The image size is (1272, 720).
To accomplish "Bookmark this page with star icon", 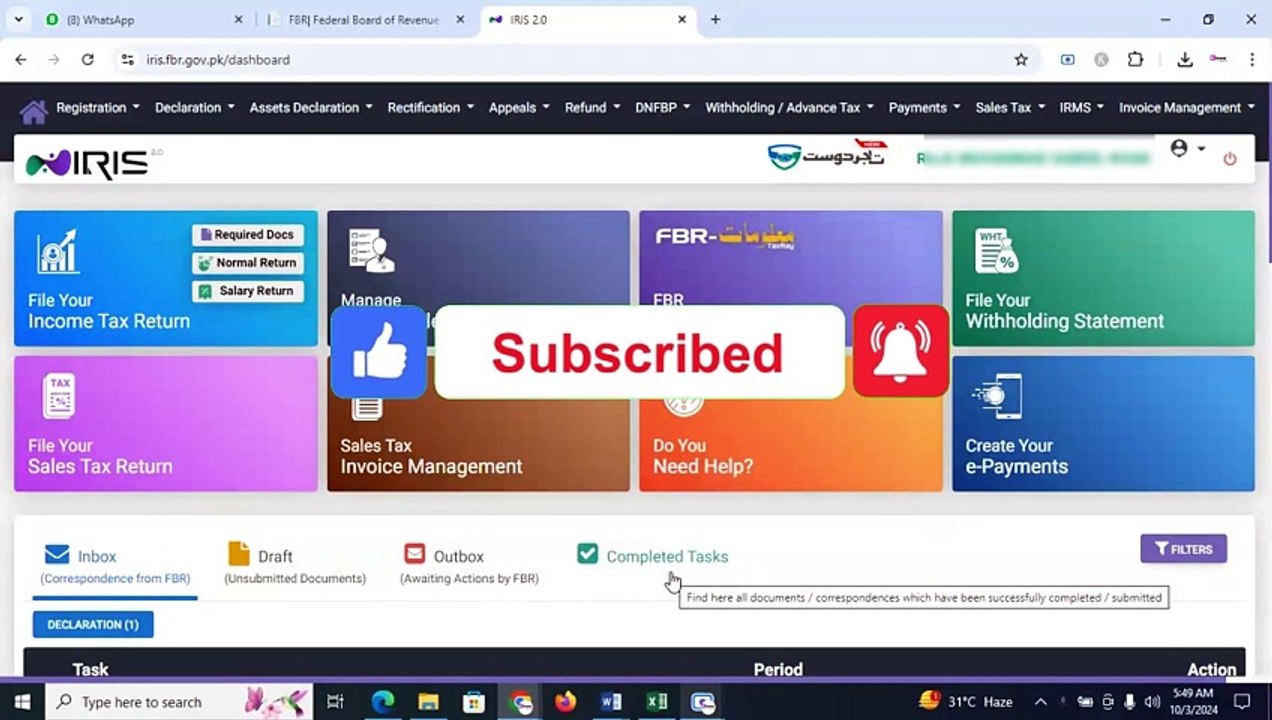I will click(x=1021, y=60).
